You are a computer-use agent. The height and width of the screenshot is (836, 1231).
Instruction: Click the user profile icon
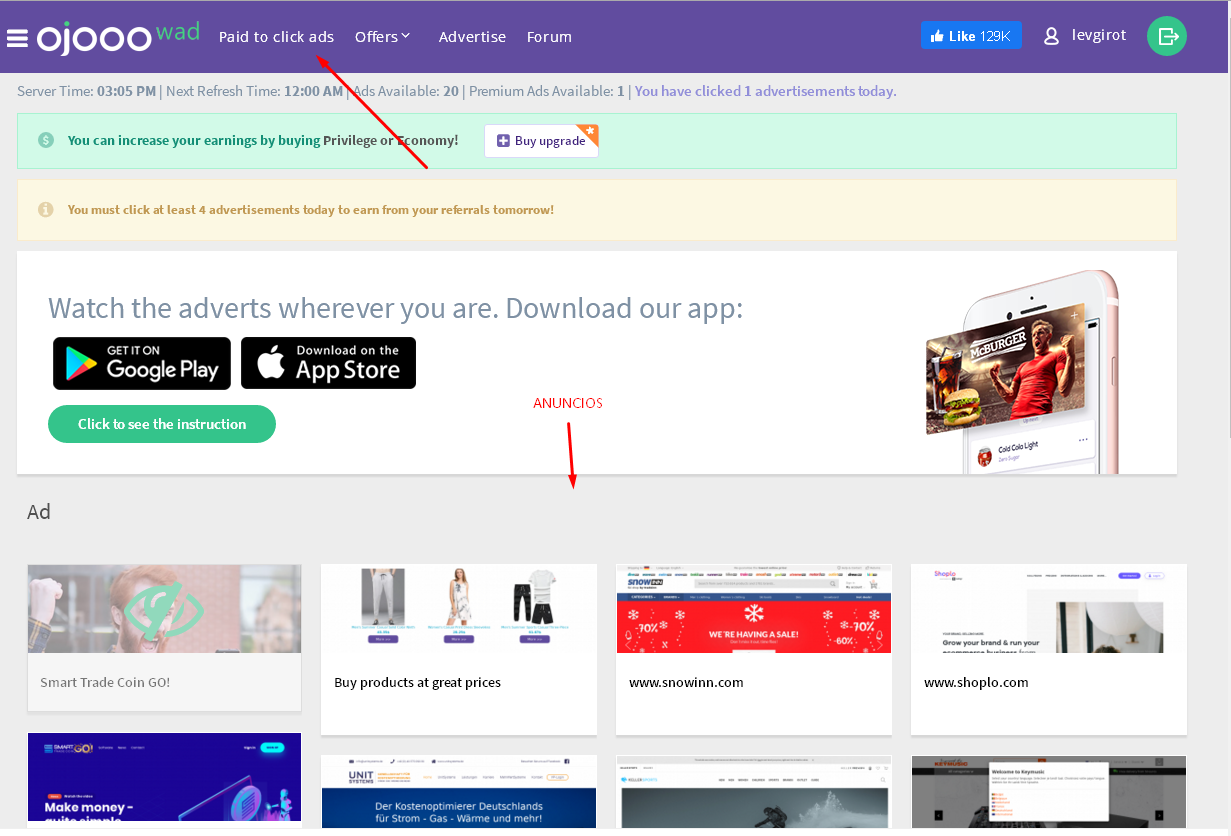pos(1051,36)
